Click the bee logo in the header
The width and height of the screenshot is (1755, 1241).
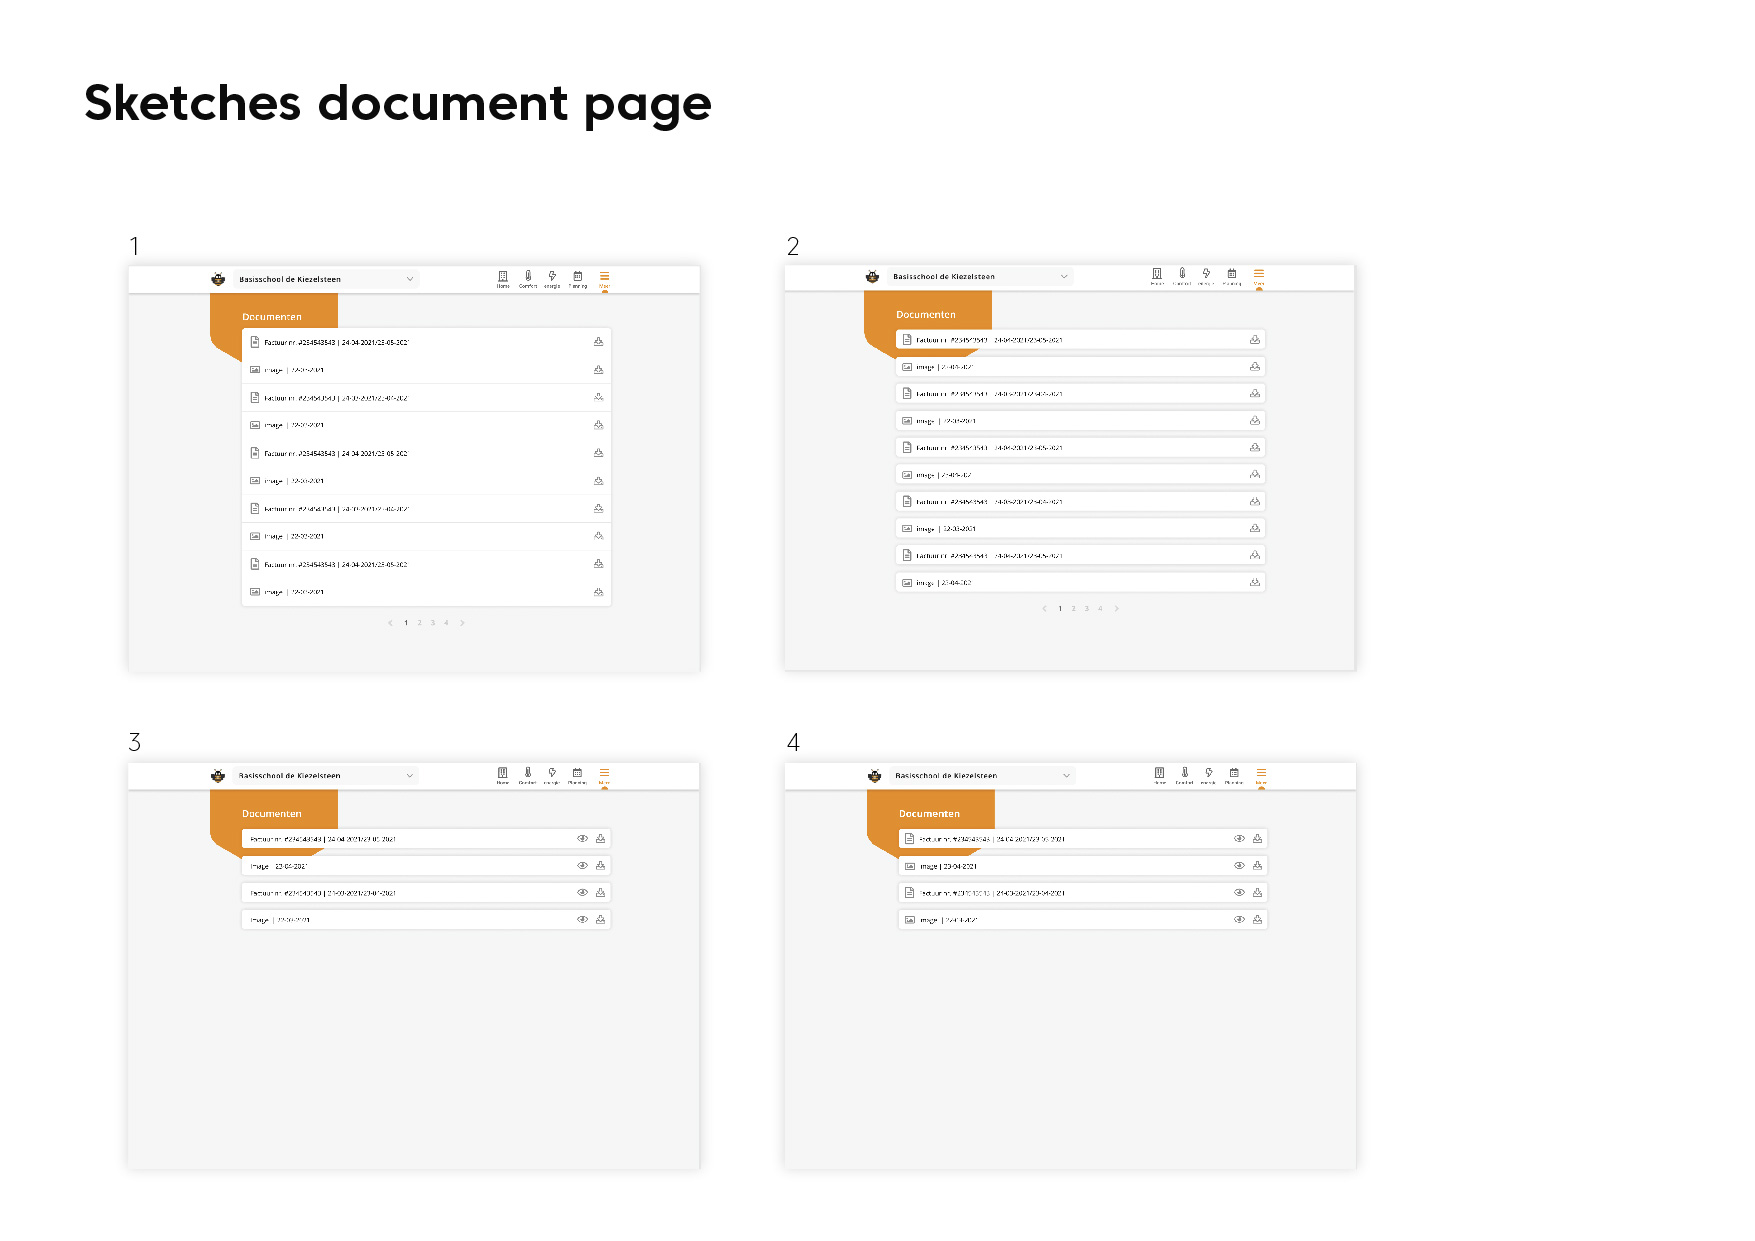[218, 278]
